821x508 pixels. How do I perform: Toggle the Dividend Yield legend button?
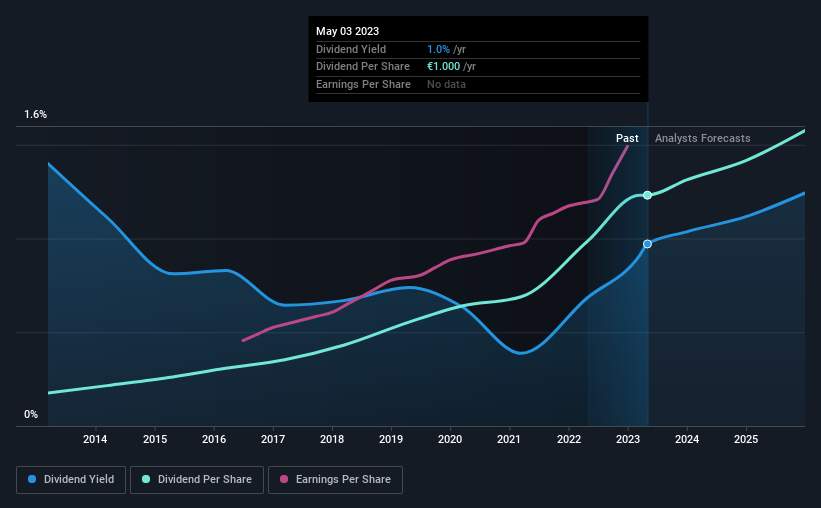point(71,480)
